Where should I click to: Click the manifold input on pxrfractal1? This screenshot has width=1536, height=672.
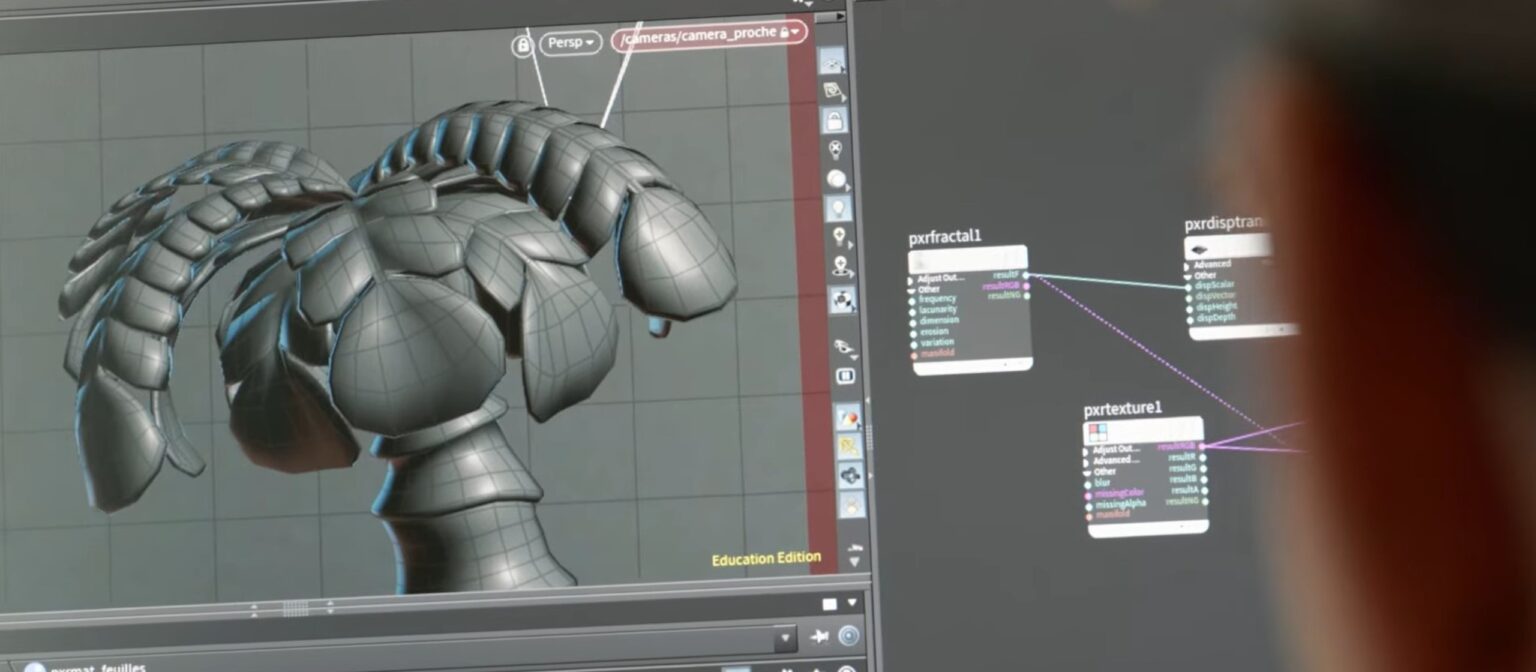(x=913, y=354)
